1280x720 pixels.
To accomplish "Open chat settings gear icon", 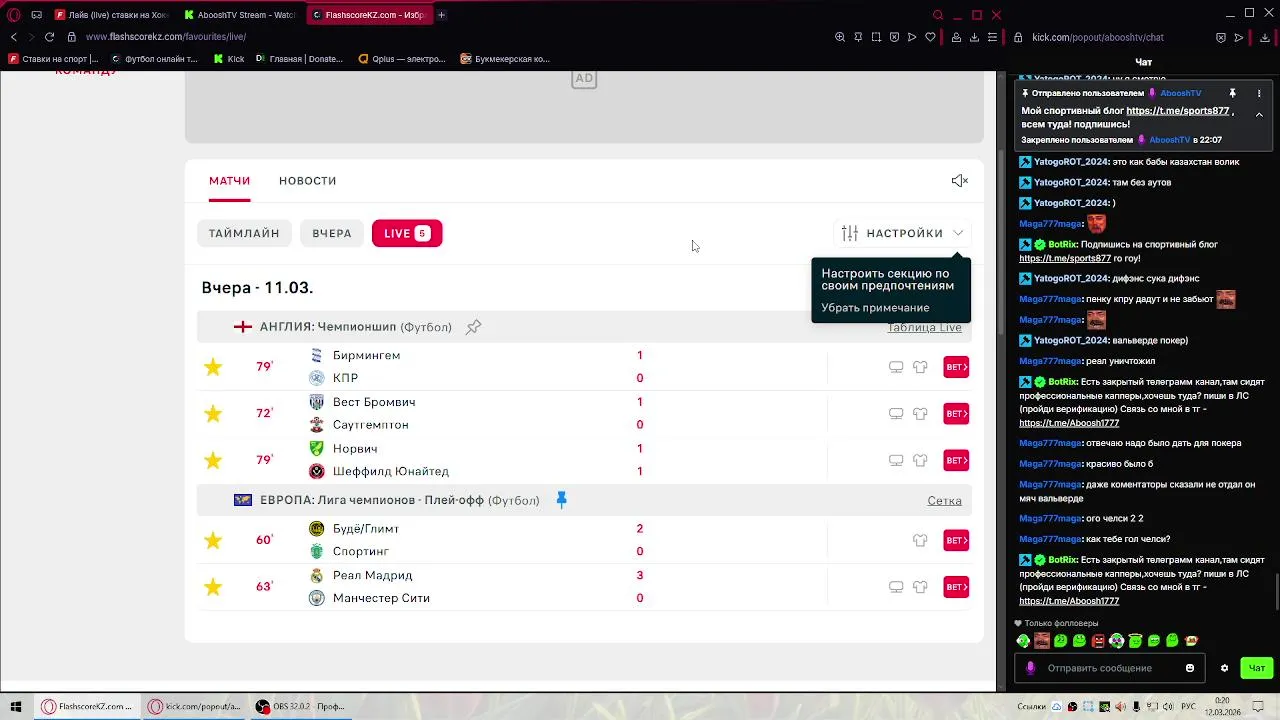I will (1224, 668).
